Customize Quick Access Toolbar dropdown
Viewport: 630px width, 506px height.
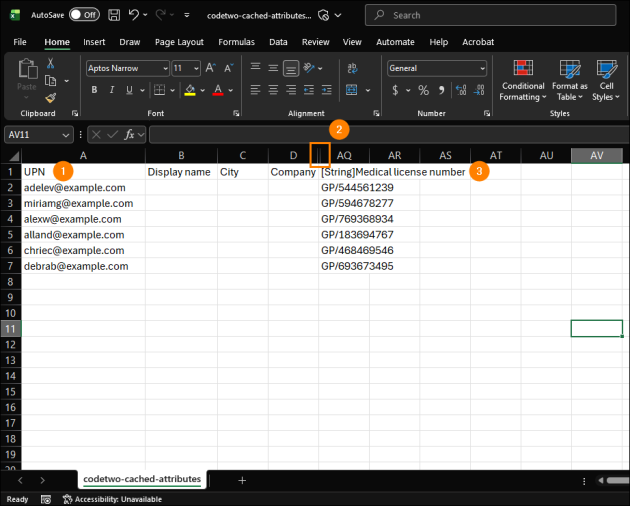click(187, 15)
